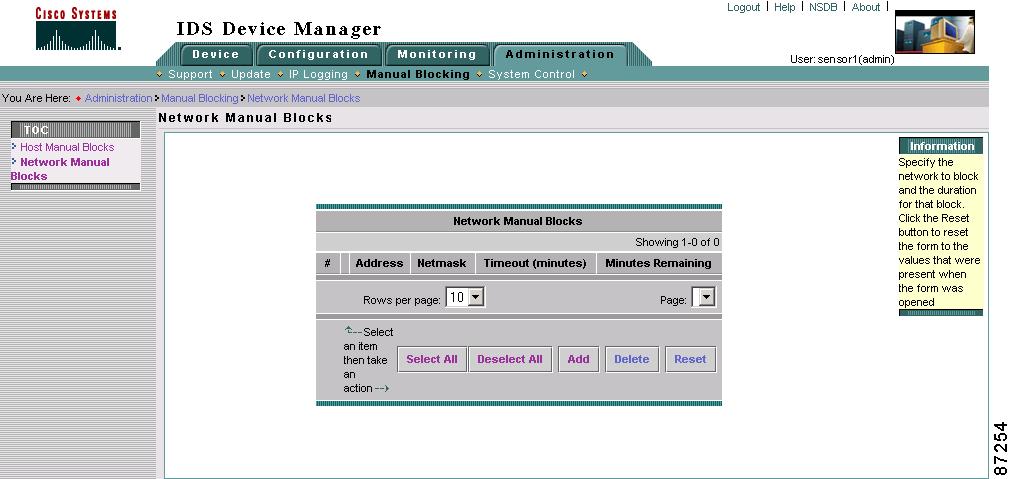The image size is (1011, 479).
Task: Select the Administration tab
Action: [560, 55]
